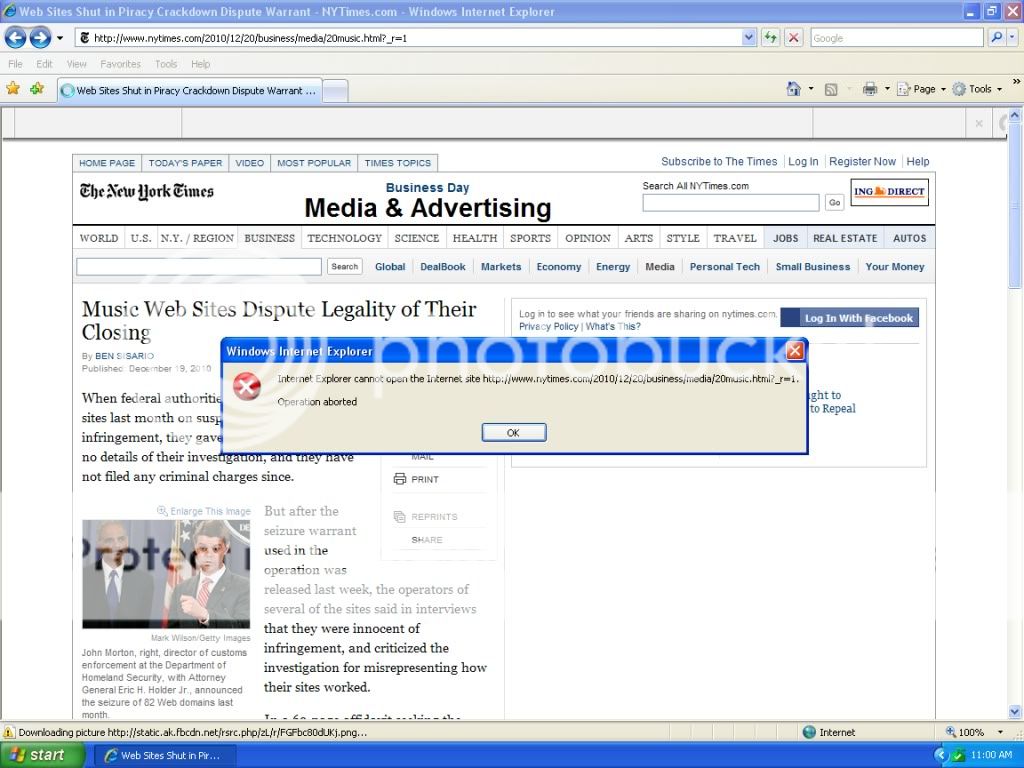The height and width of the screenshot is (768, 1024).
Task: Click the Home page icon
Action: [794, 89]
